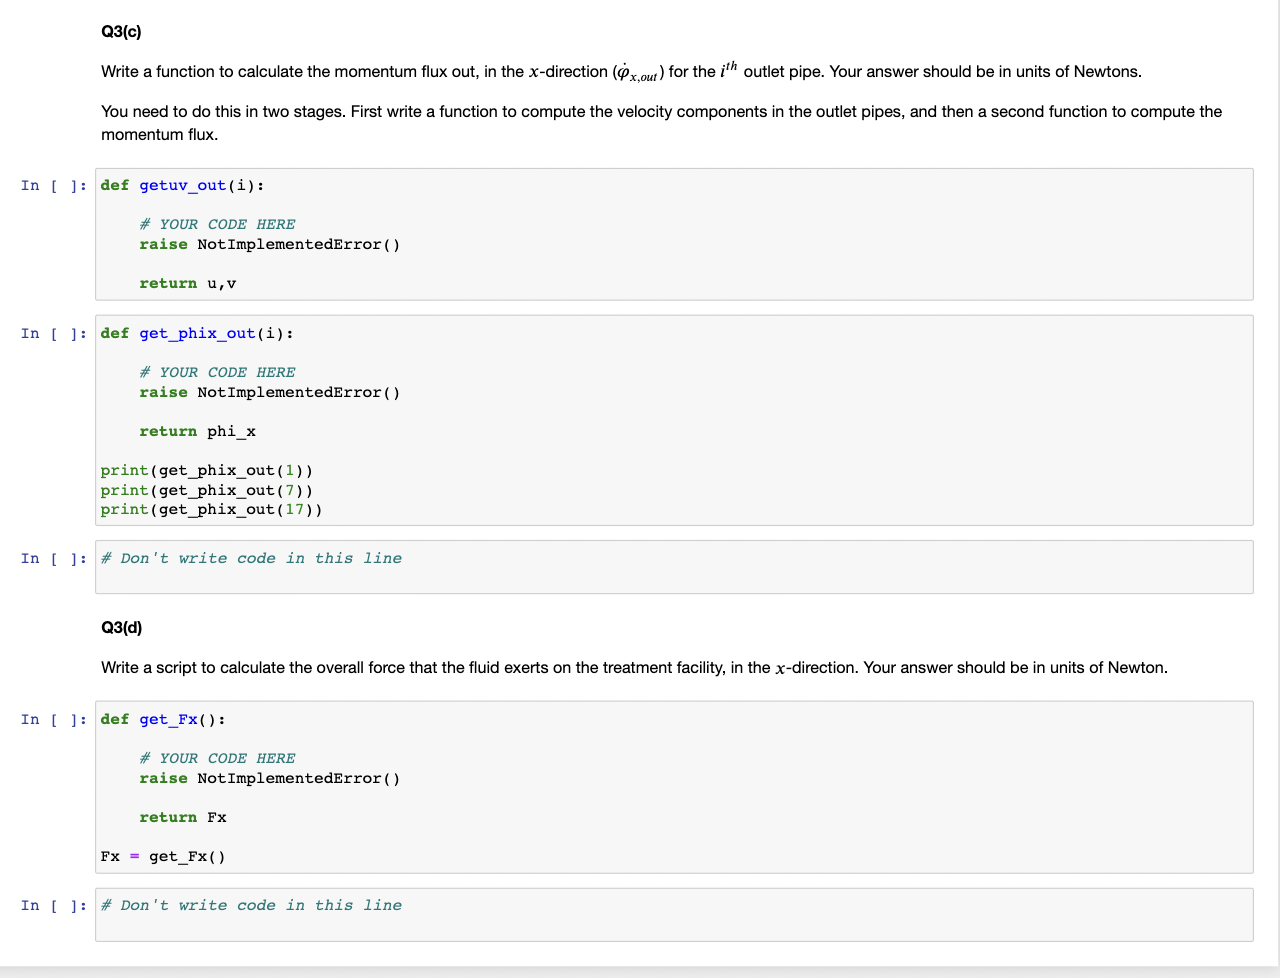Click raise NotImplementedError() in getuv_out cell
This screenshot has height=978, width=1280.
click(x=269, y=244)
